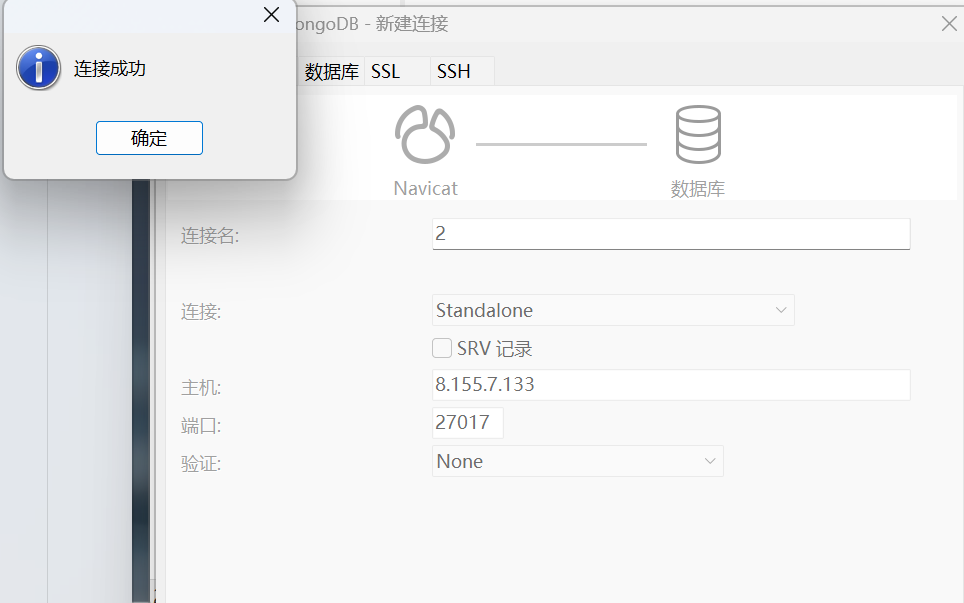Close the MongoDB 新建连接 window
The height and width of the screenshot is (603, 964).
click(x=949, y=24)
